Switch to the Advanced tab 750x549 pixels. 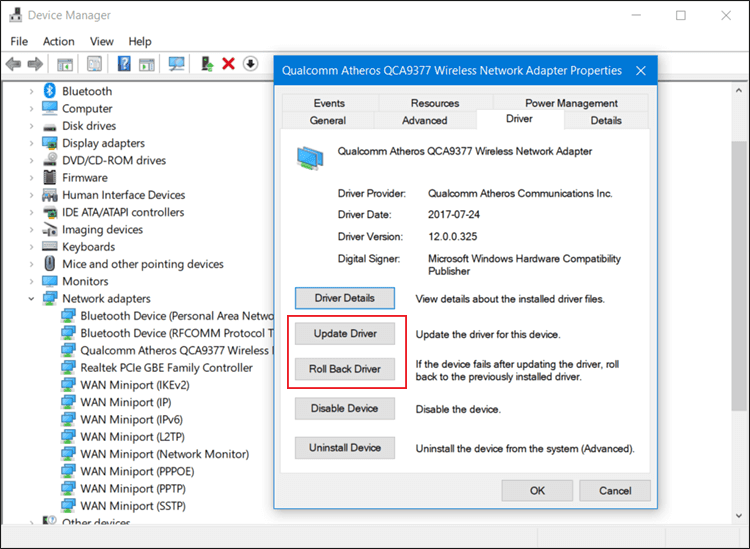pos(425,120)
